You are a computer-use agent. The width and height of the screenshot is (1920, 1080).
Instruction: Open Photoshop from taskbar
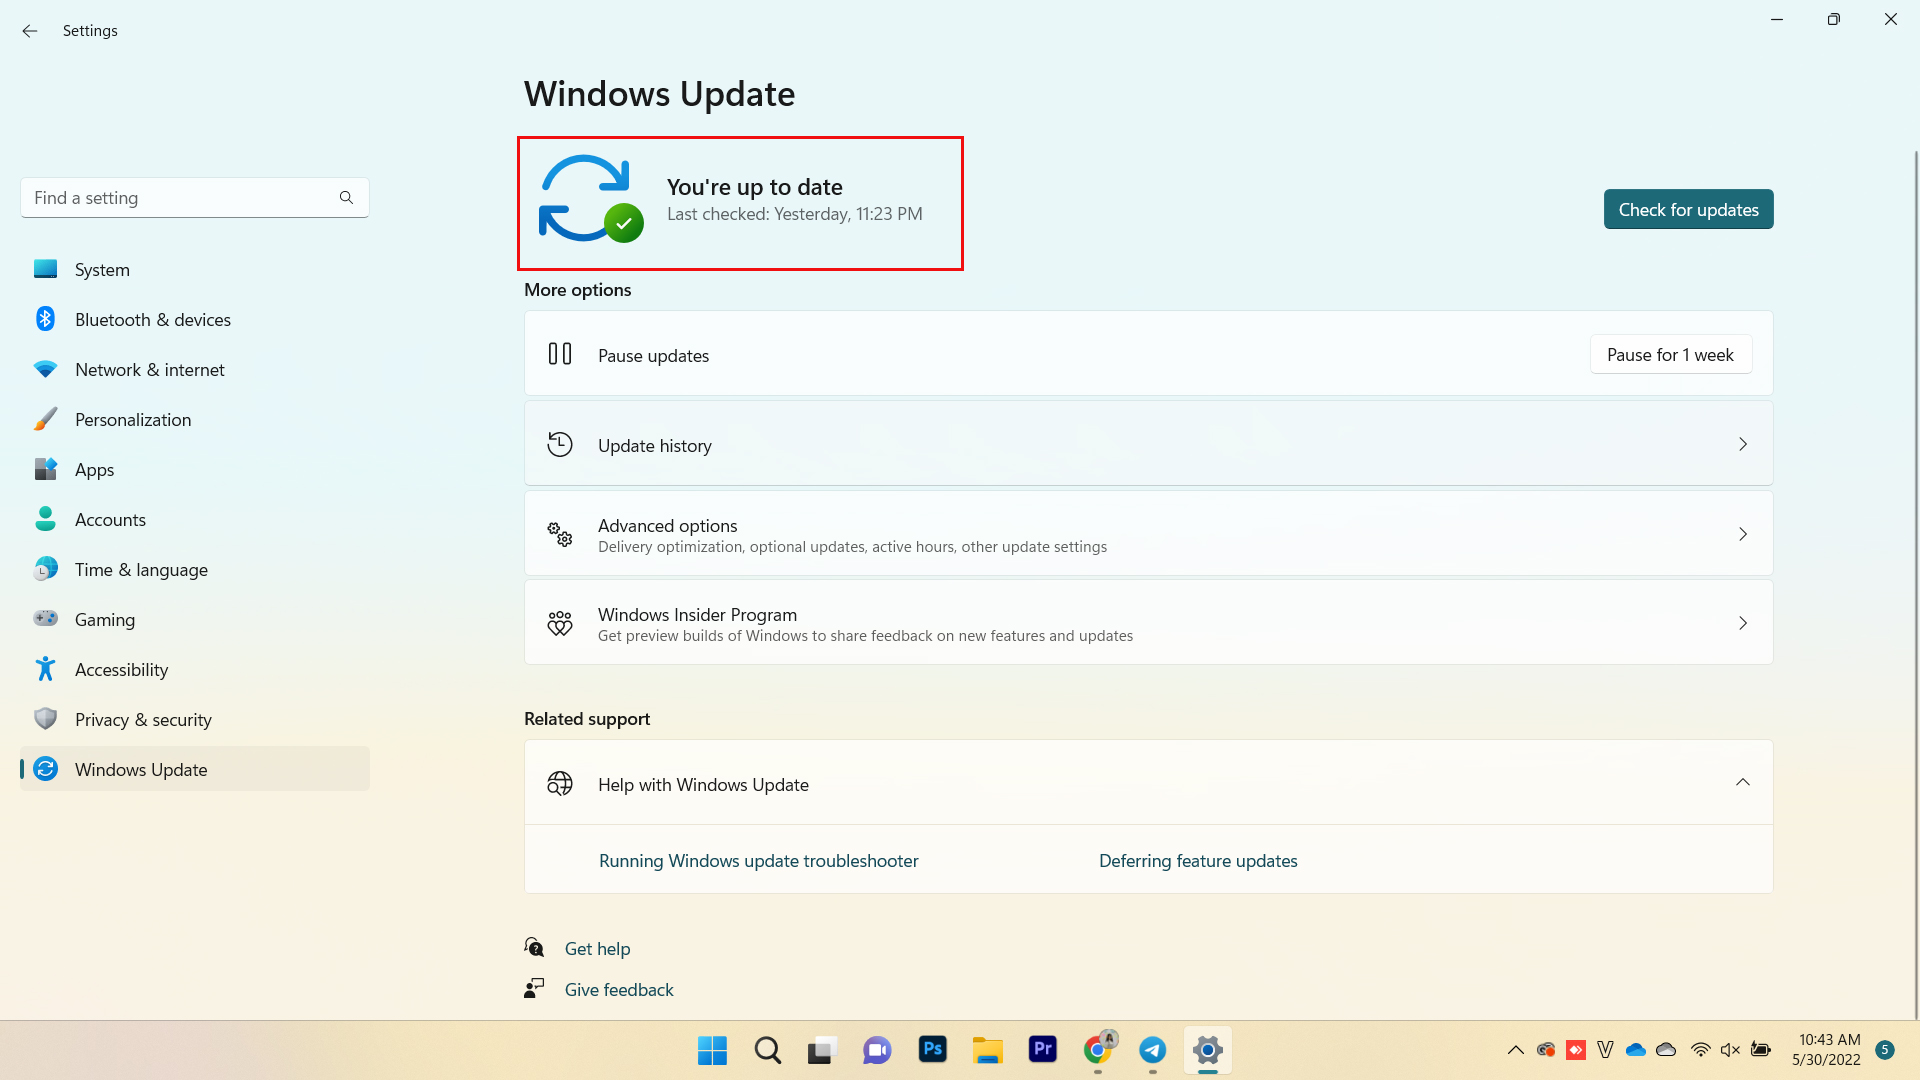[x=932, y=1049]
